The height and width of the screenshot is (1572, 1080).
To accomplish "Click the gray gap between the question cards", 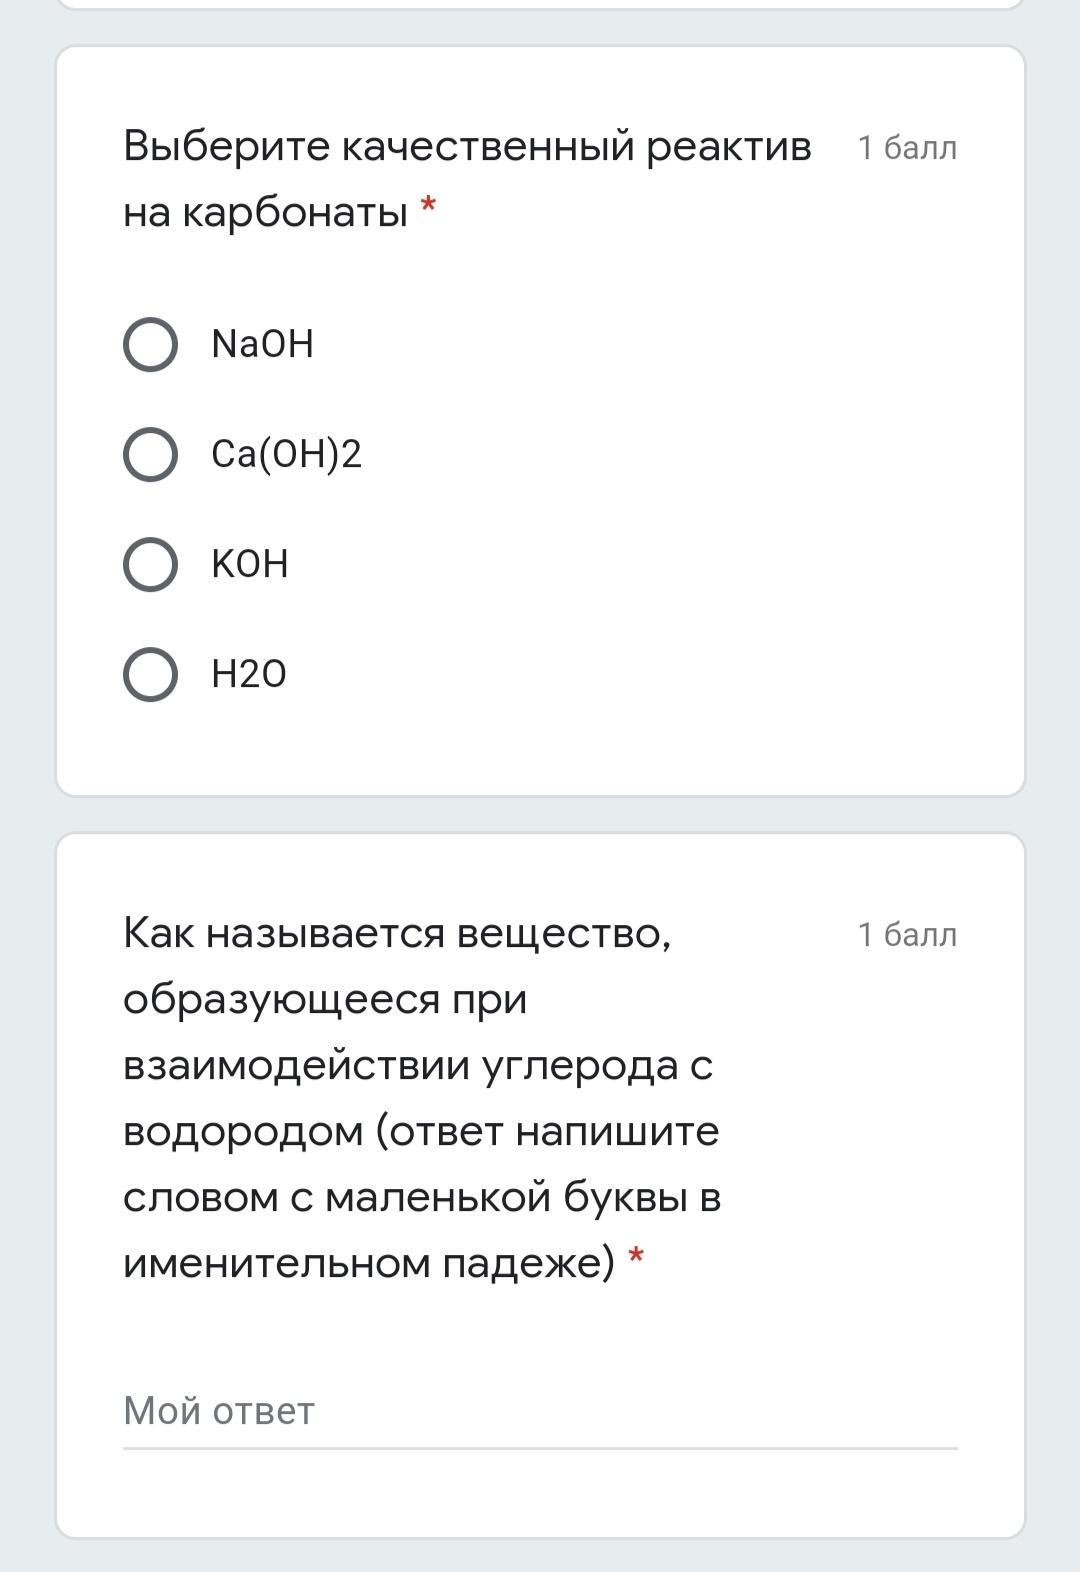I will pos(540,814).
